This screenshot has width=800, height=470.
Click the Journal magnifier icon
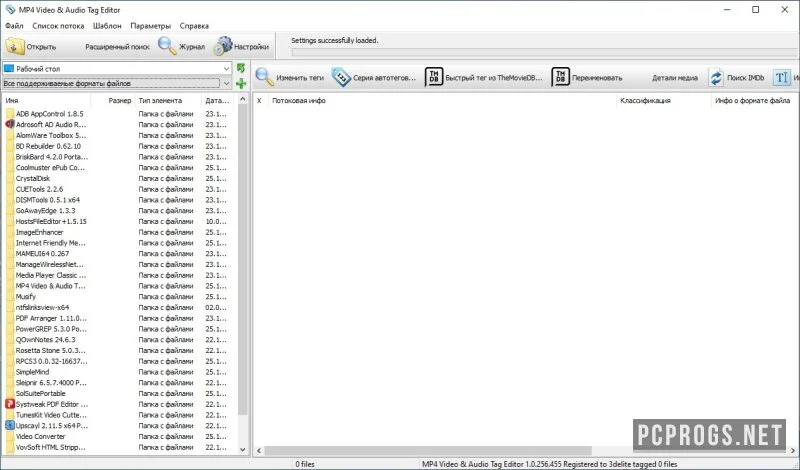pos(166,46)
